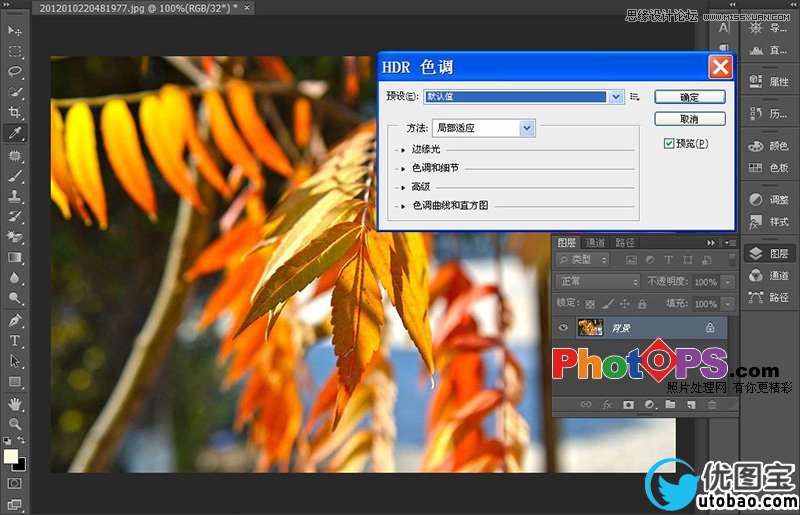Click the 背景 layer thumbnail
The image size is (800, 515).
pyautogui.click(x=590, y=328)
